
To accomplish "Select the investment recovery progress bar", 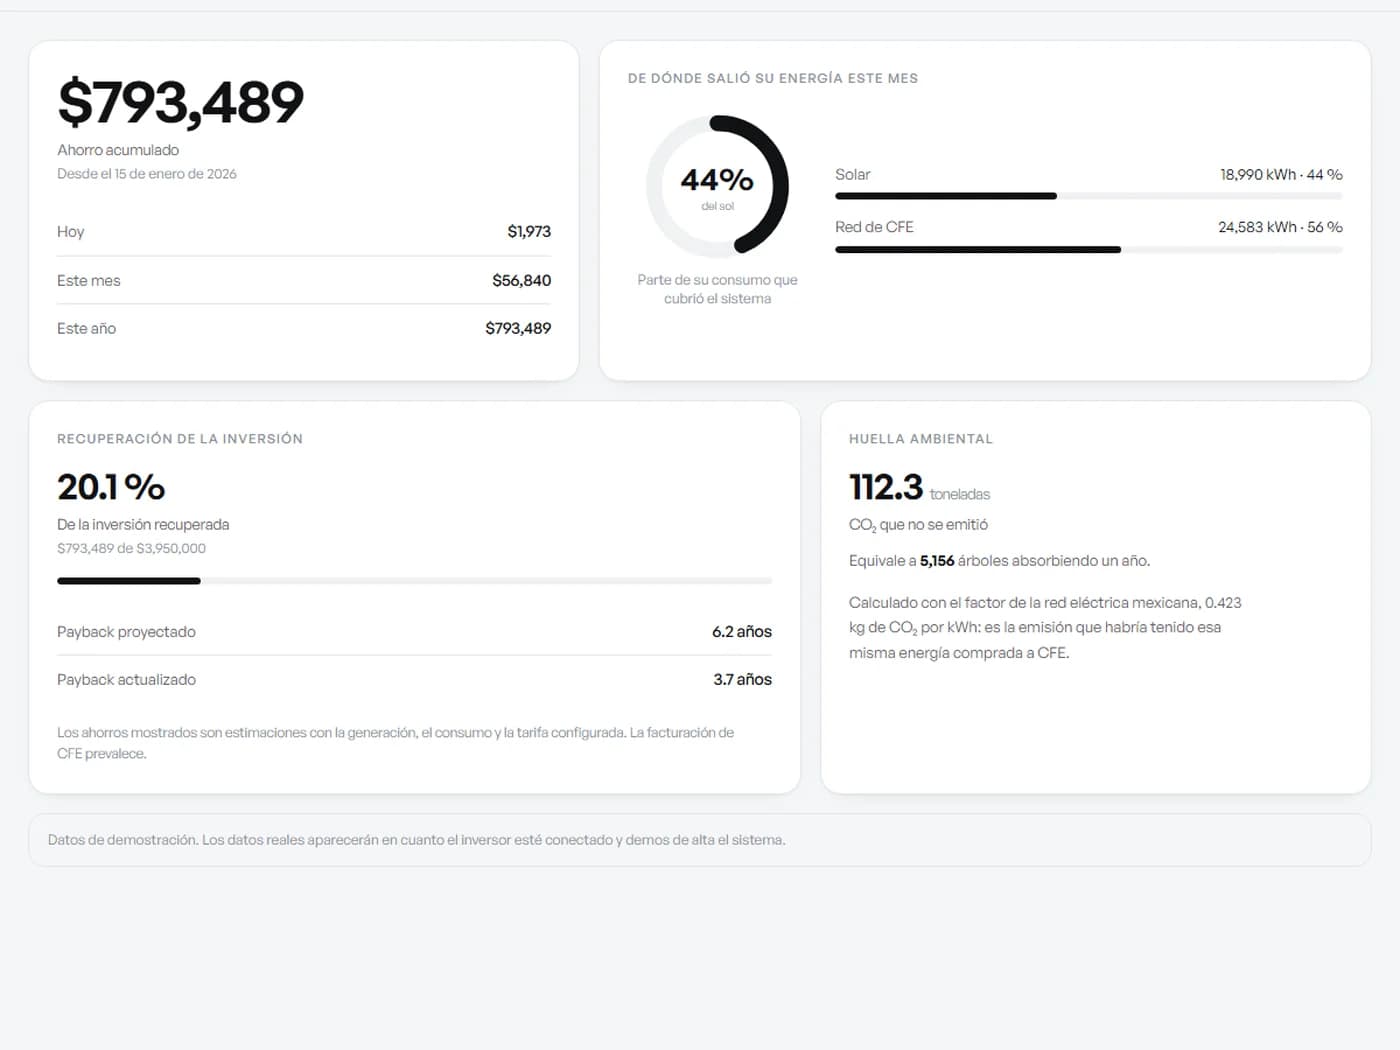I will (414, 581).
